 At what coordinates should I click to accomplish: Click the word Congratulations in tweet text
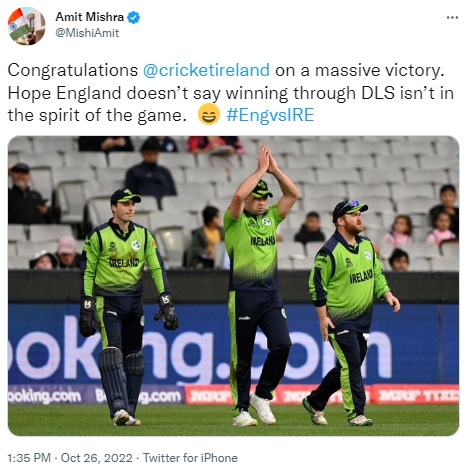pyautogui.click(x=73, y=70)
